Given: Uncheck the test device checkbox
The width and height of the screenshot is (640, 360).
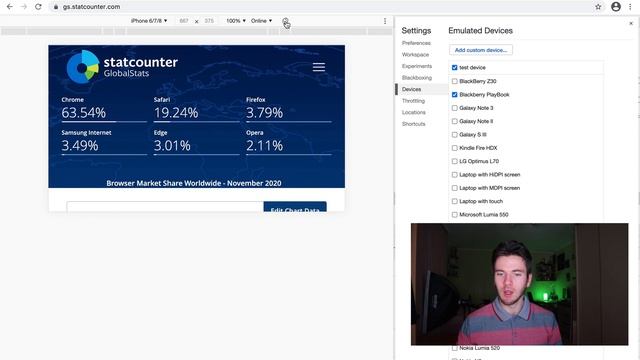Looking at the screenshot, I should pos(454,67).
